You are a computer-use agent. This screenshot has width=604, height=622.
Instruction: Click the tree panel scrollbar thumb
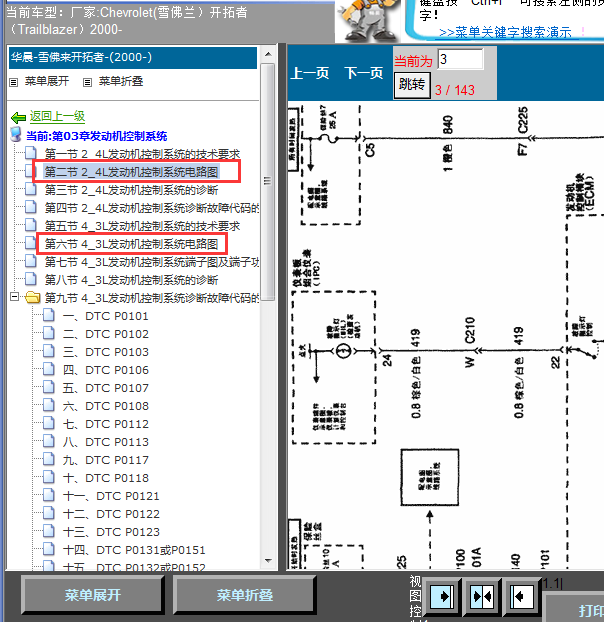coord(268,181)
